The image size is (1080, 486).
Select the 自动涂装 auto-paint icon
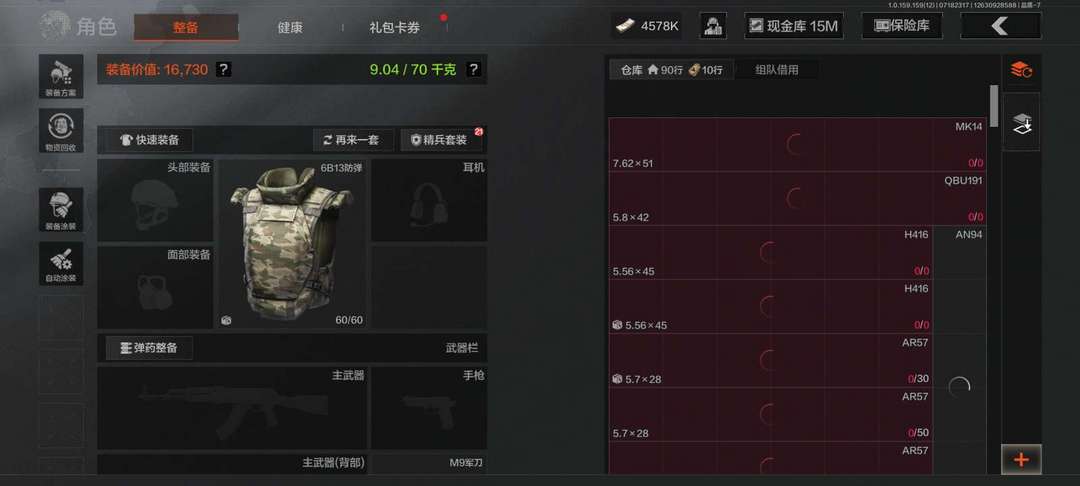[x=61, y=263]
